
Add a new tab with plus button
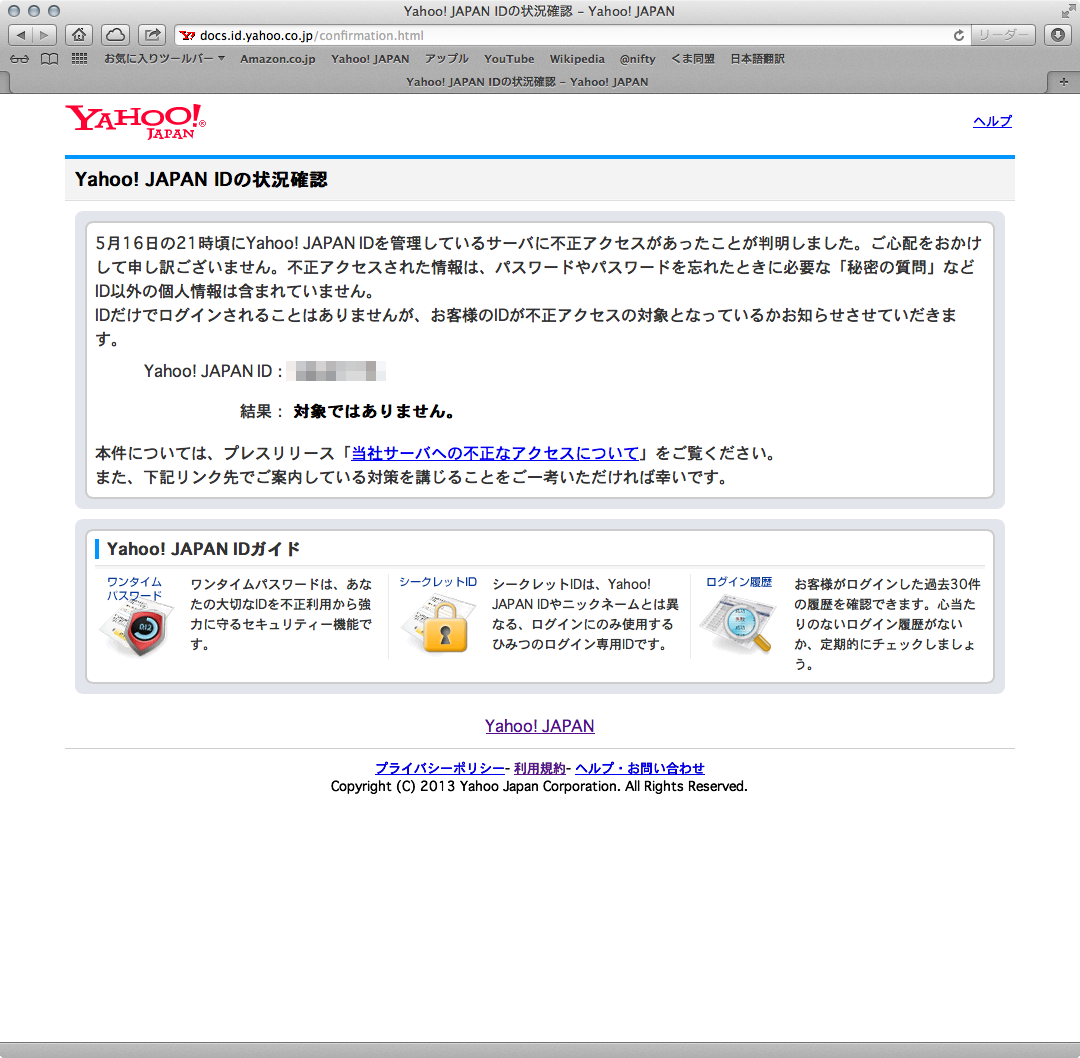point(1063,82)
